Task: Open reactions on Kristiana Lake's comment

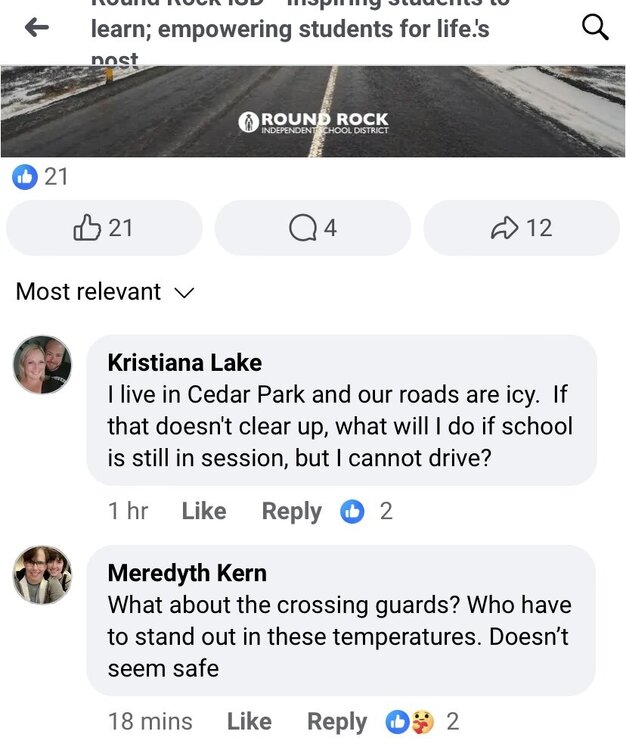Action: pos(365,512)
